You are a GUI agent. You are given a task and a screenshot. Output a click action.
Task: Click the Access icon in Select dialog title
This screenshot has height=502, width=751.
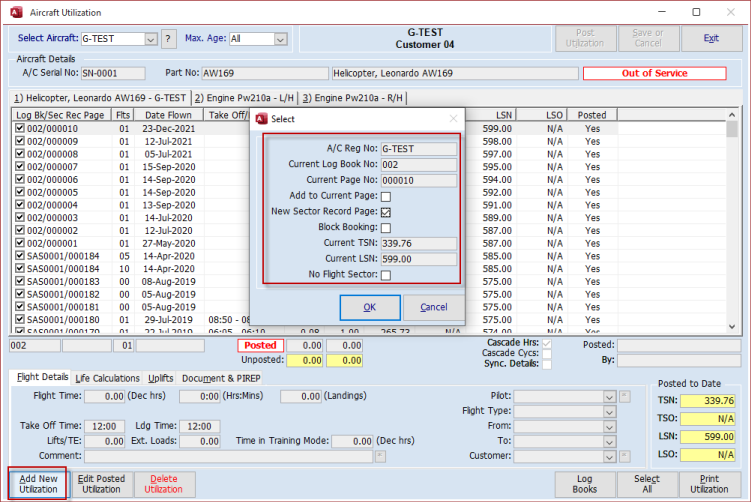(261, 118)
